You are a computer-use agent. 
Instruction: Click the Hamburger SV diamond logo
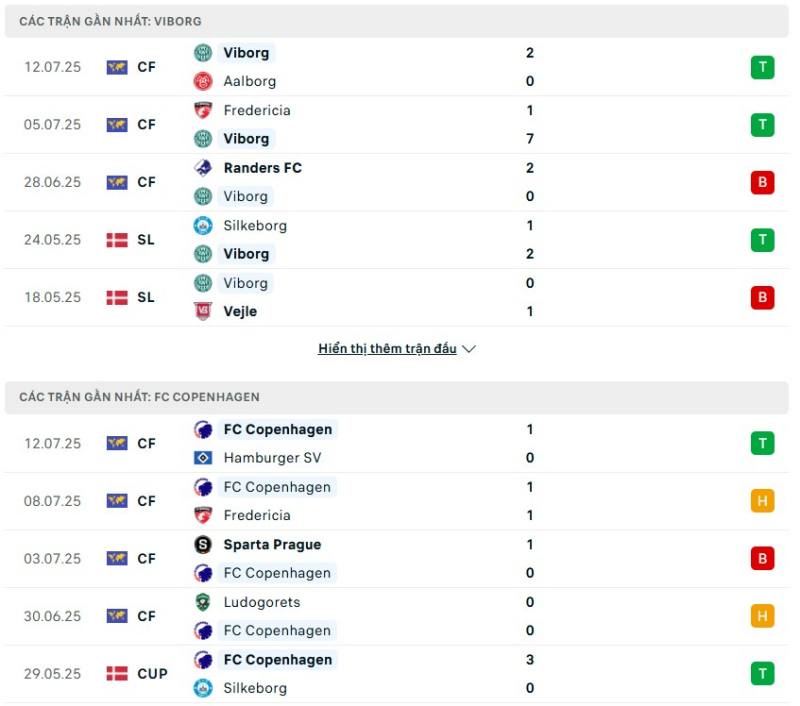tap(203, 458)
